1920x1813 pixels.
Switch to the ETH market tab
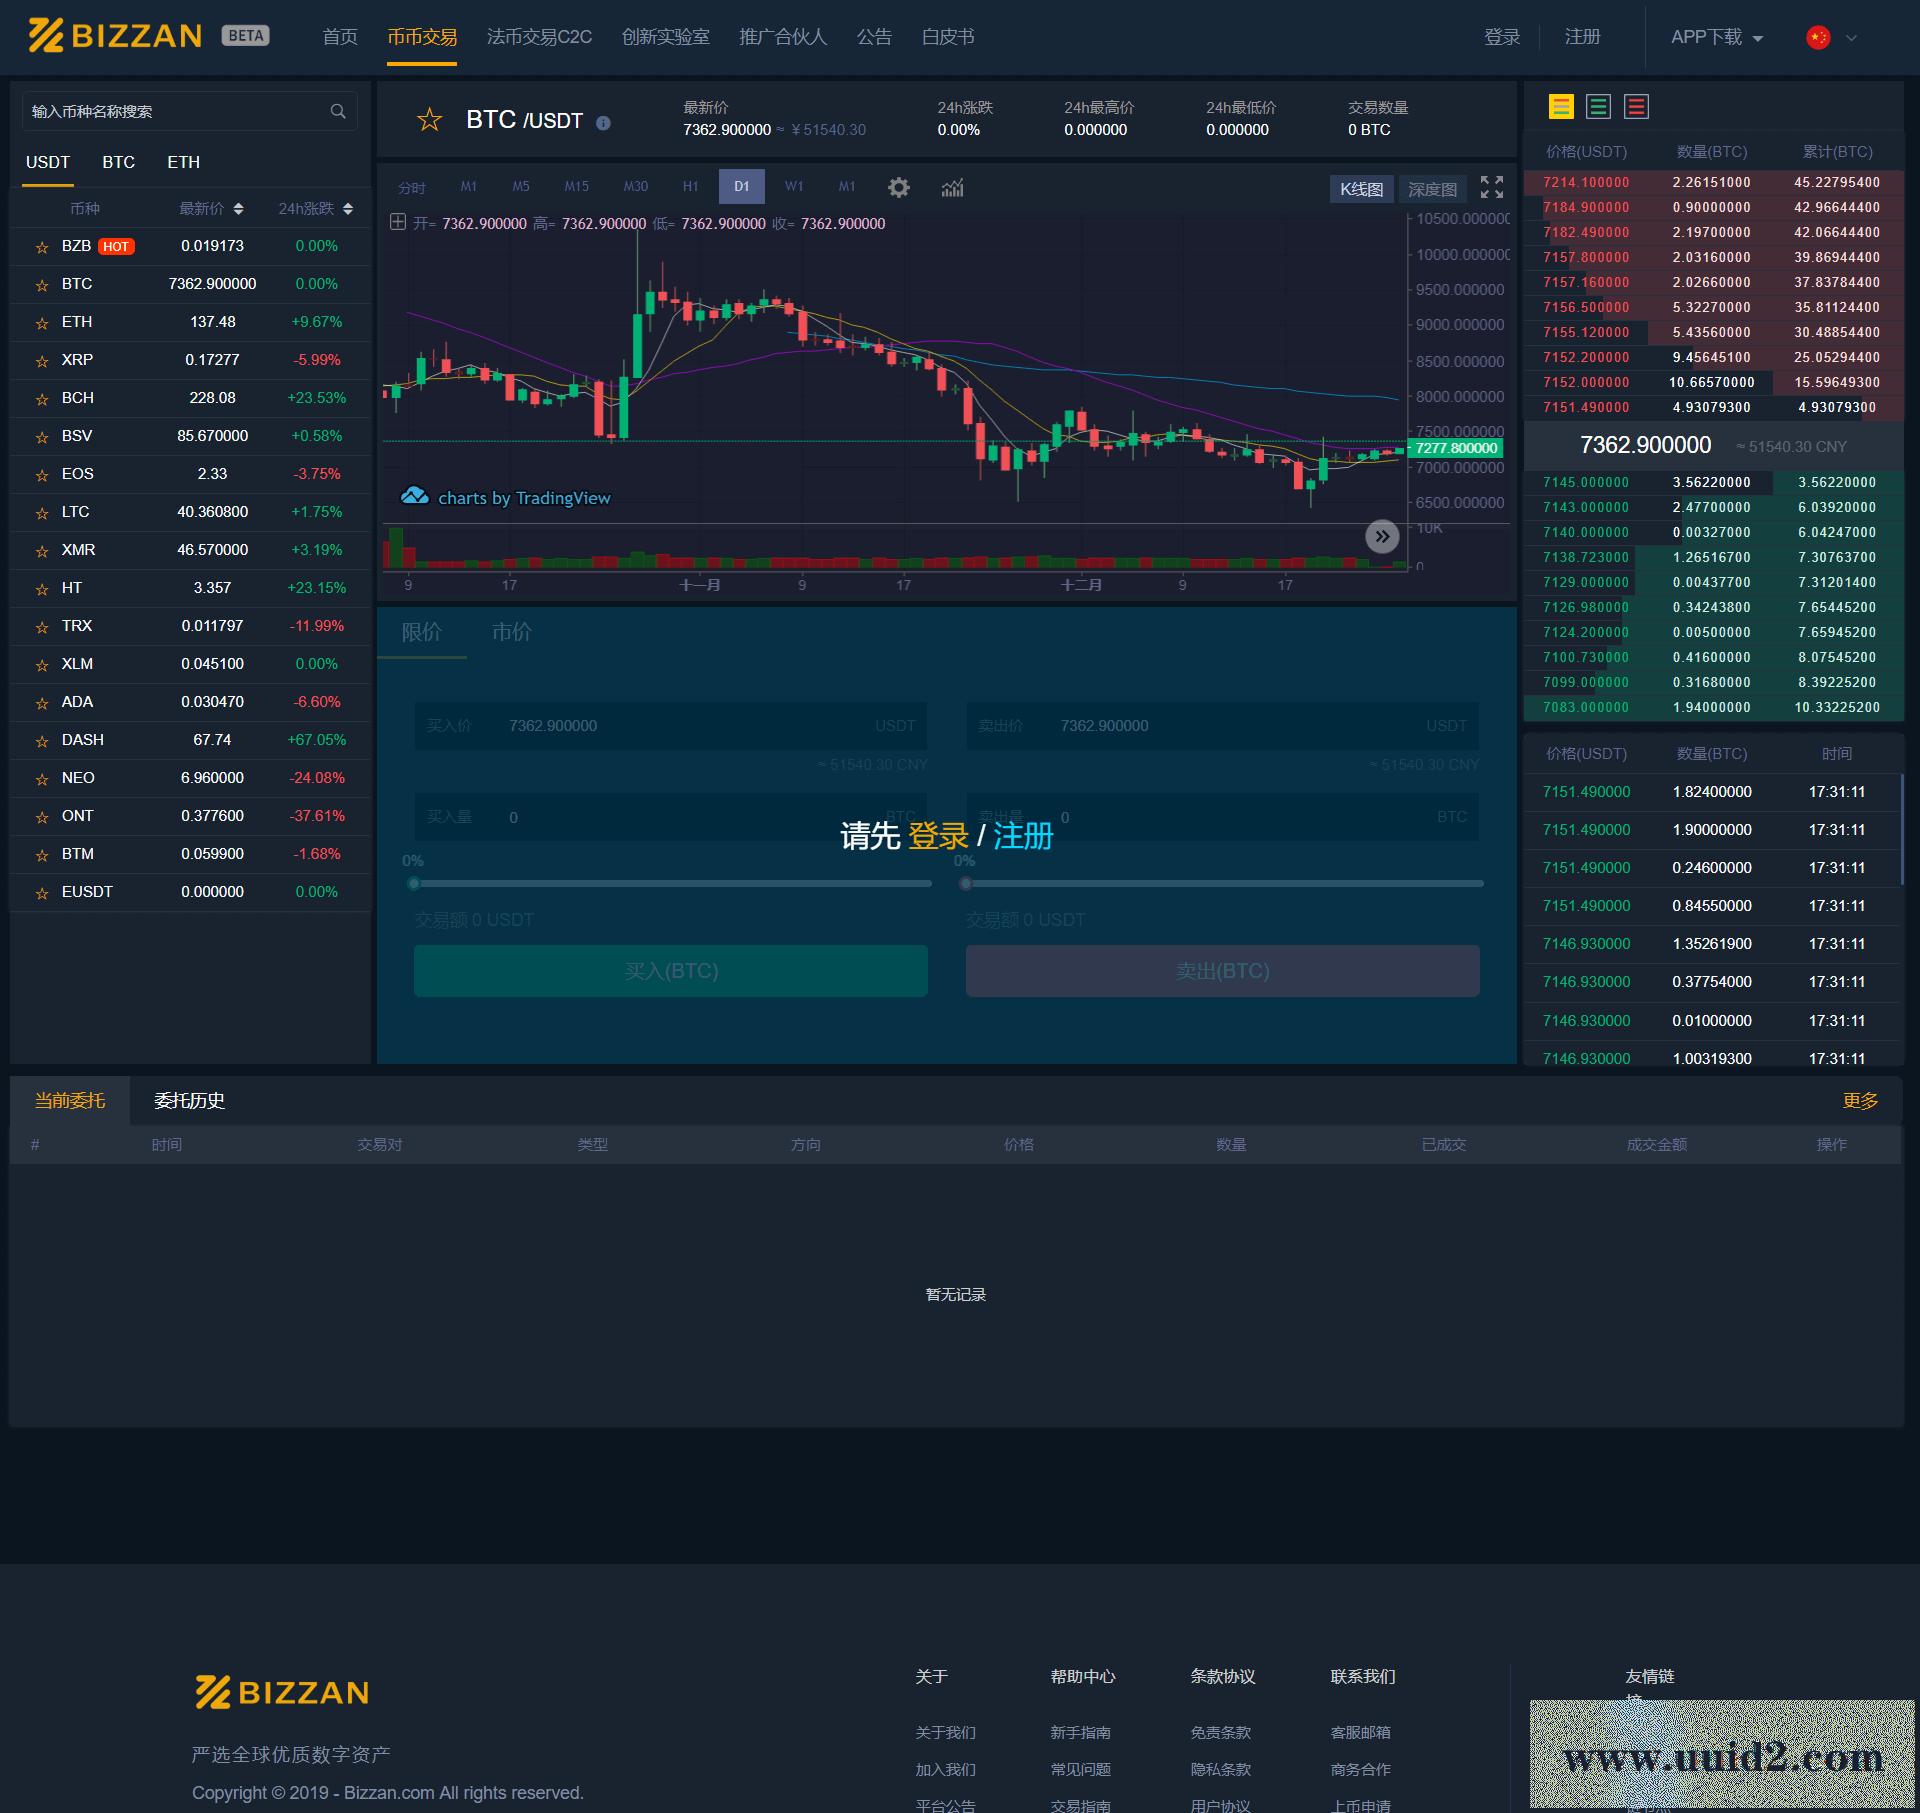coord(184,162)
